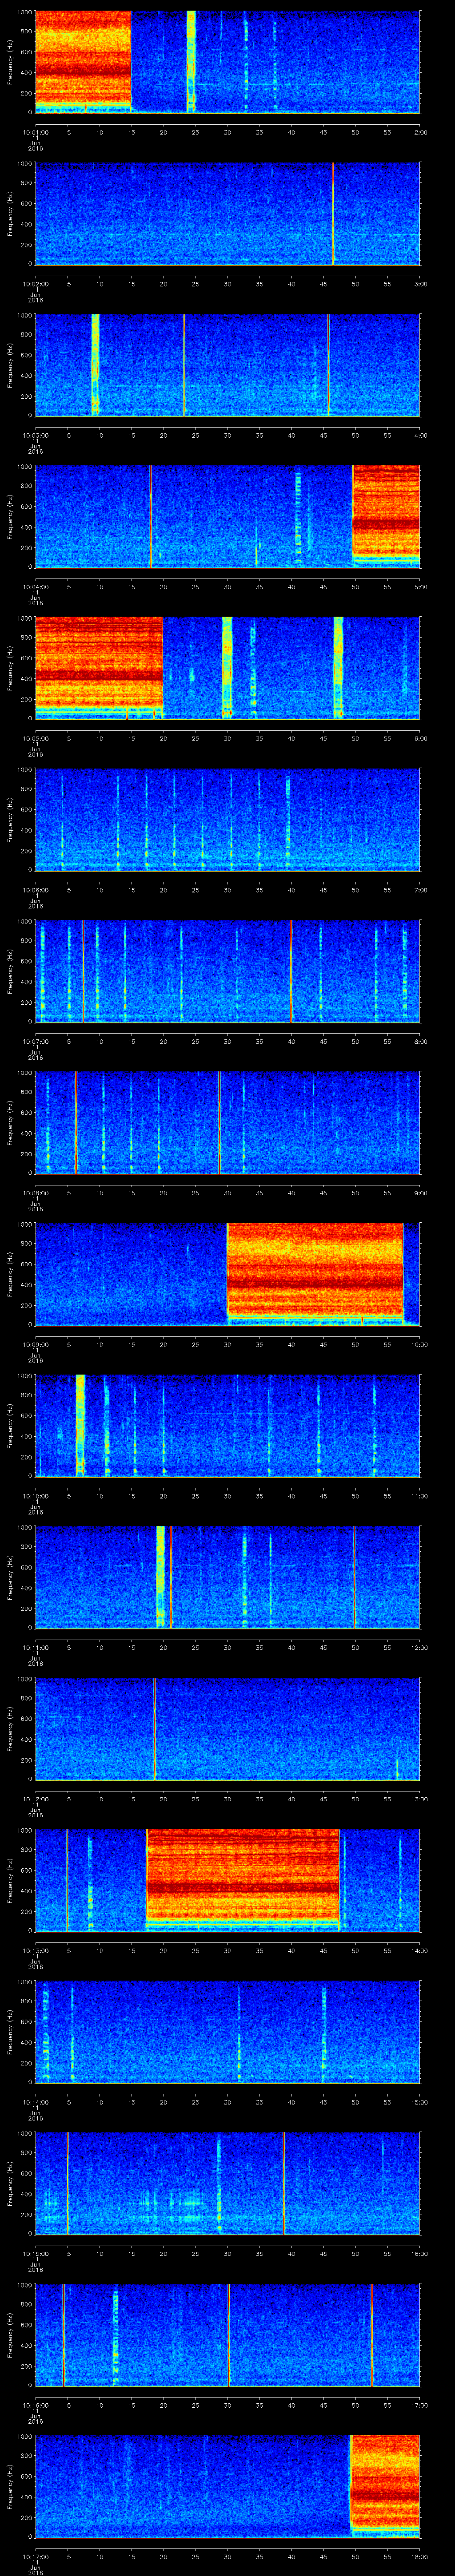The width and height of the screenshot is (455, 2576).
Task: Choose the 10:10:00 start time label
Action: click(35, 1496)
